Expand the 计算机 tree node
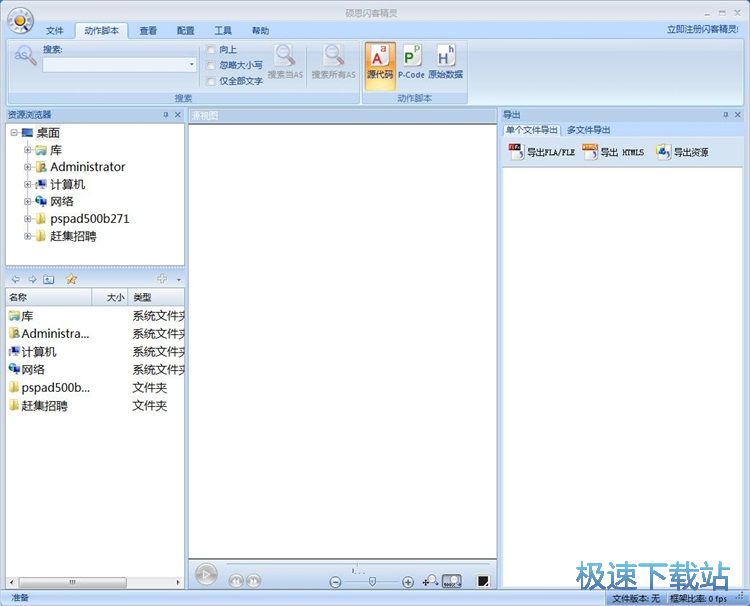This screenshot has height=606, width=750. tap(28, 184)
